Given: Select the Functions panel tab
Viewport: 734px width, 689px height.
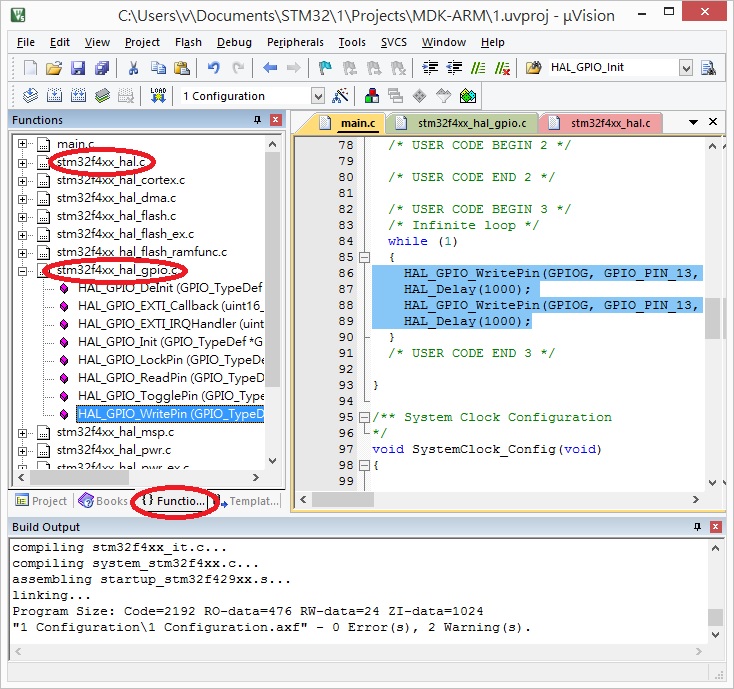Looking at the screenshot, I should 173,501.
